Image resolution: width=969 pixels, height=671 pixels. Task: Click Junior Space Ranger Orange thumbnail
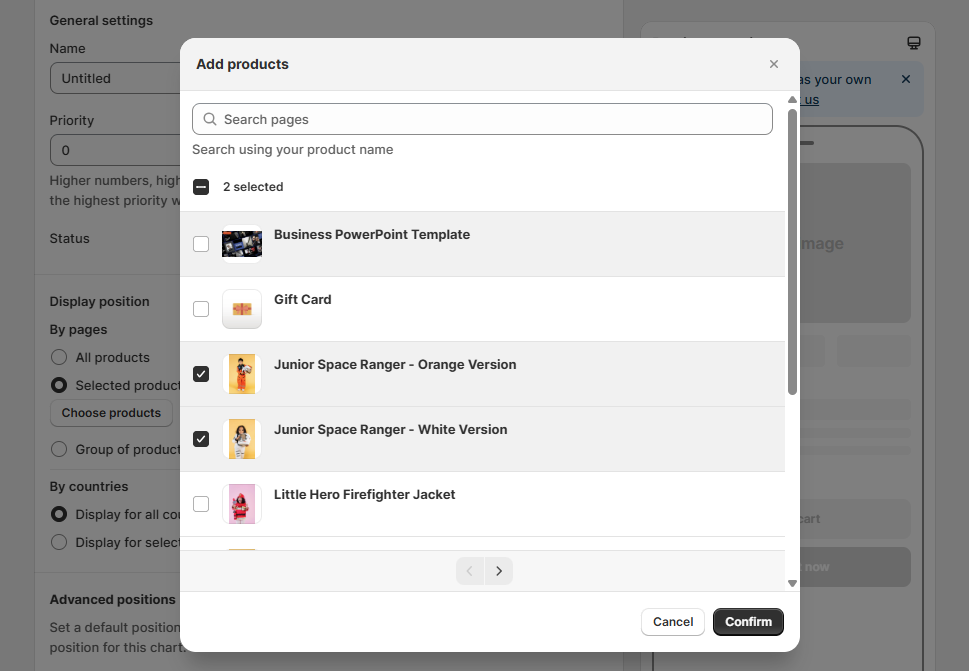[x=242, y=374]
